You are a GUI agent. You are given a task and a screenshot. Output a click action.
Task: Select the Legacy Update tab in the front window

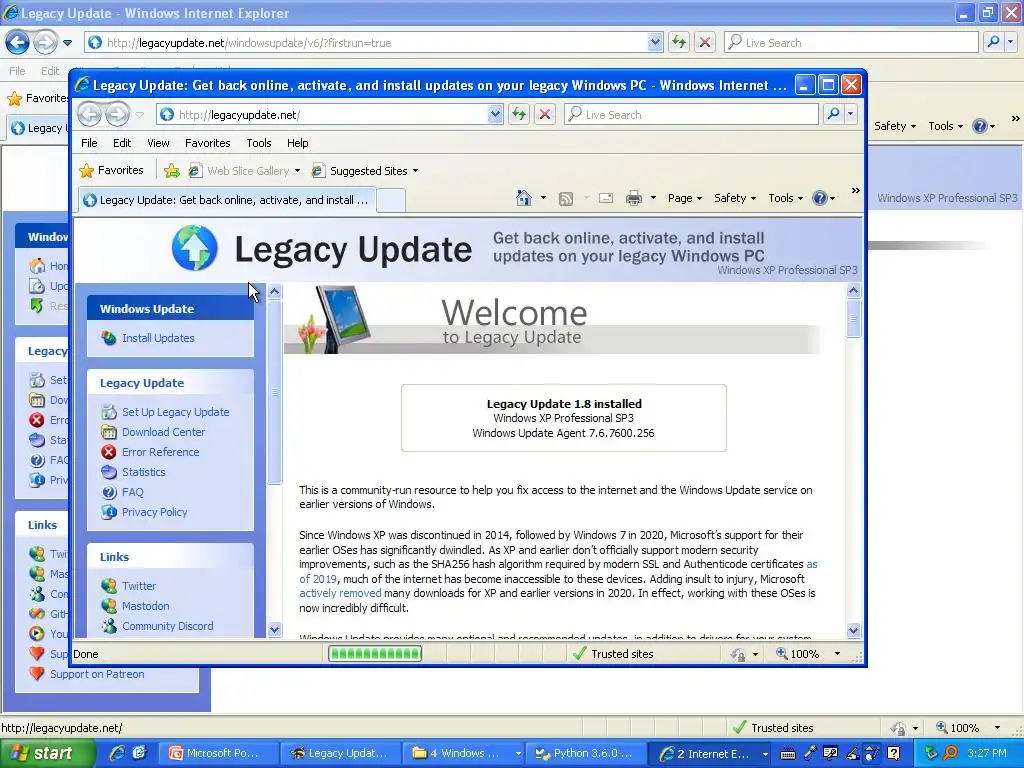[x=227, y=200]
